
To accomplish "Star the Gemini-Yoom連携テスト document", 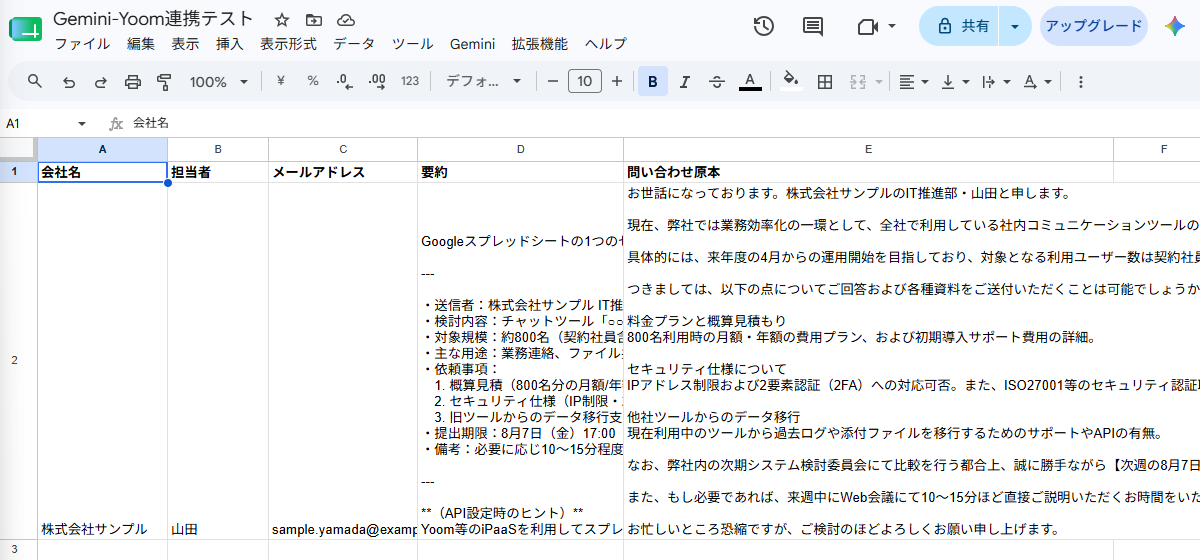I will coord(282,20).
